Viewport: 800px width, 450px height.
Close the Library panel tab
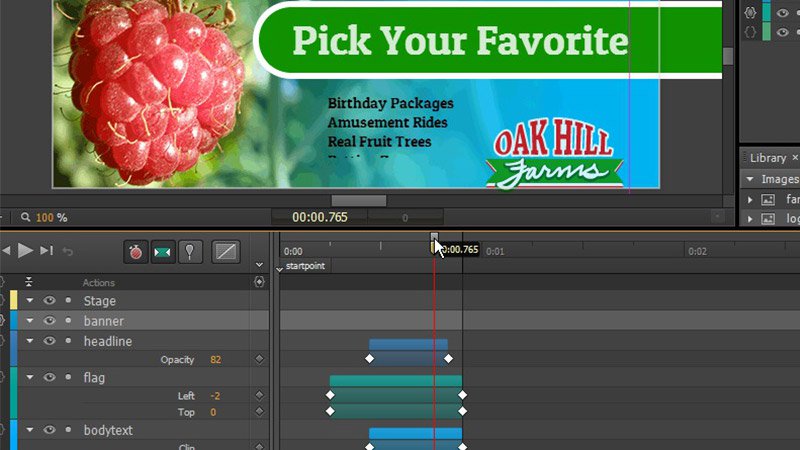coord(795,158)
